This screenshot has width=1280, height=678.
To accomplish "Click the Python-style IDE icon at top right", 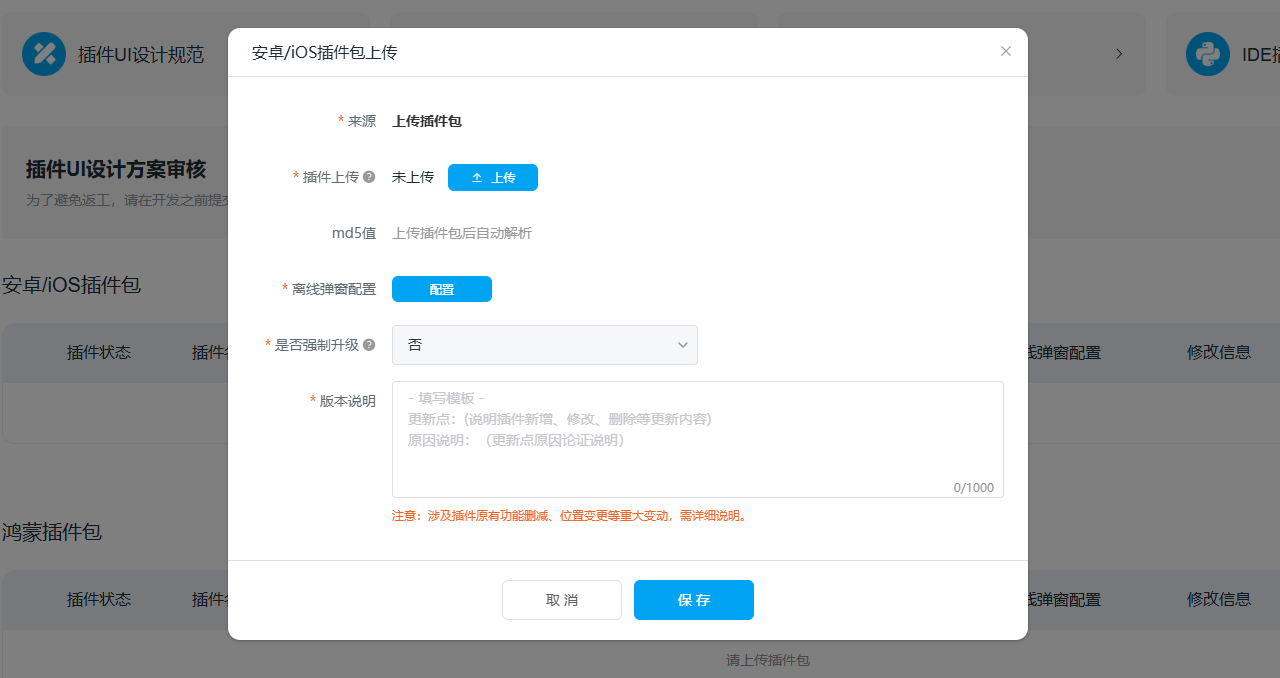I will [1207, 54].
